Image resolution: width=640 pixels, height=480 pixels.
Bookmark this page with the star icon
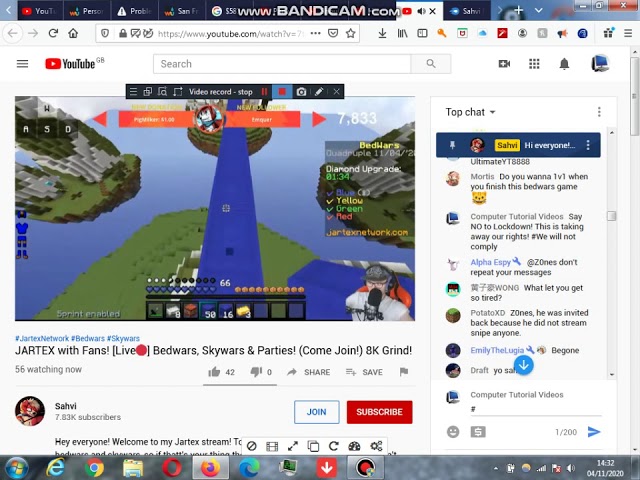(350, 33)
